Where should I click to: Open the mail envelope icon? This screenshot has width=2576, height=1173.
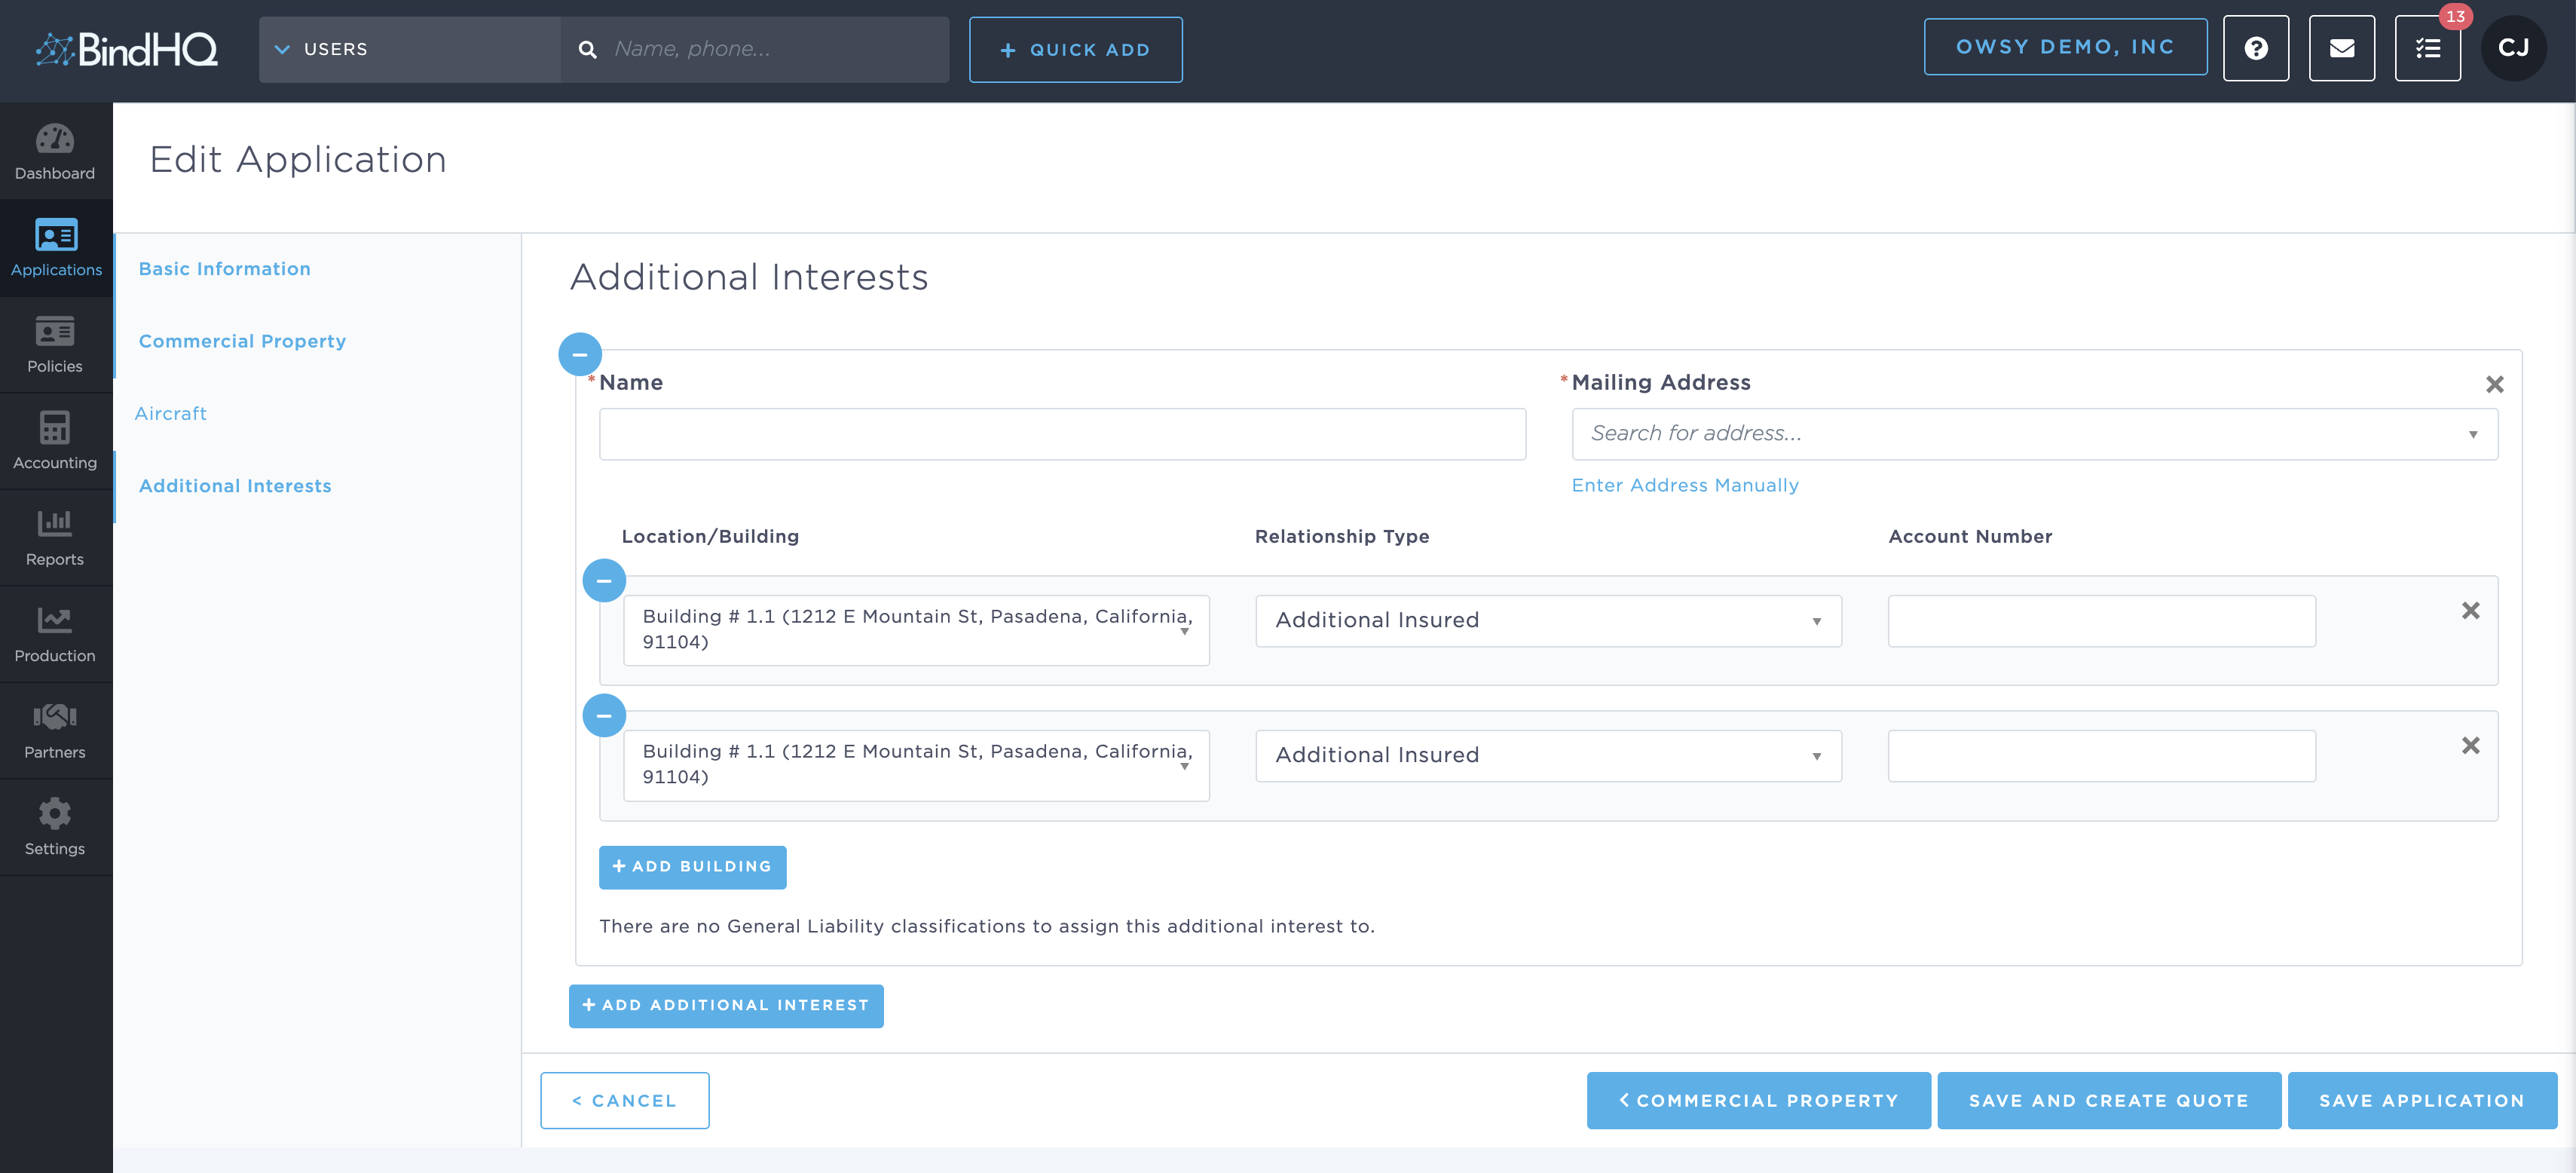pyautogui.click(x=2341, y=49)
